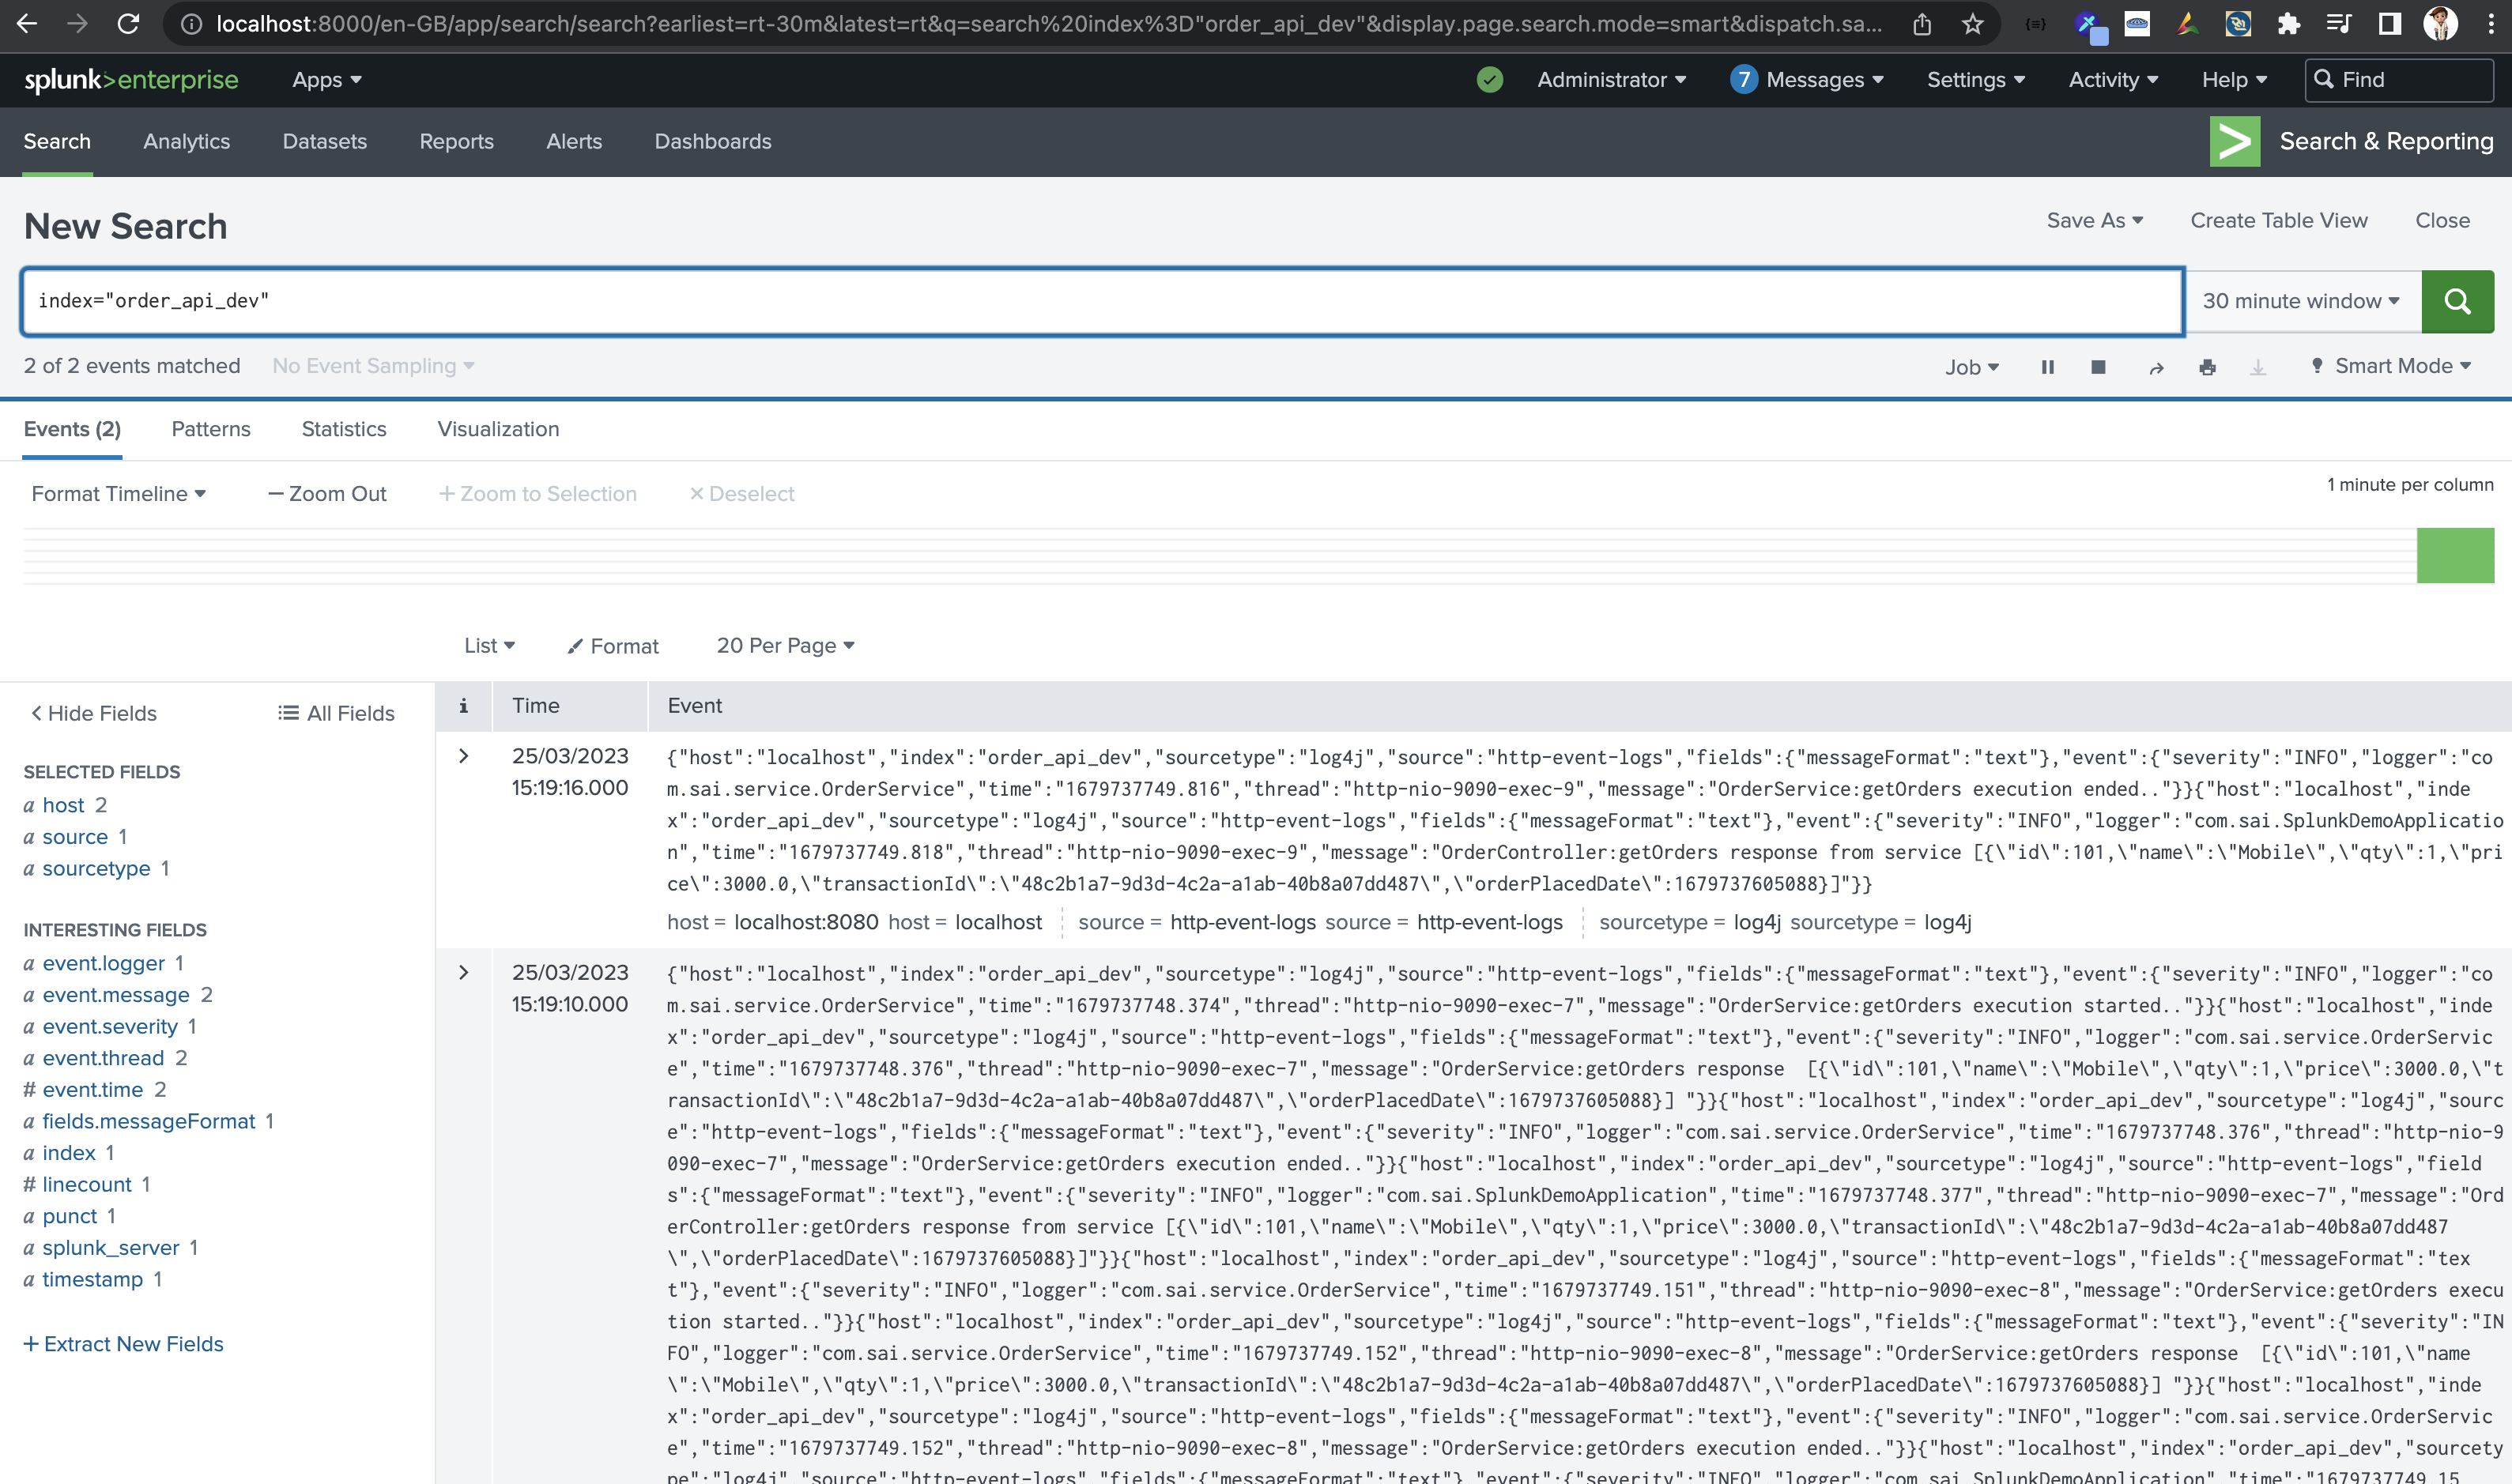Open the Job menu
The height and width of the screenshot is (1484, 2512).
1969,367
